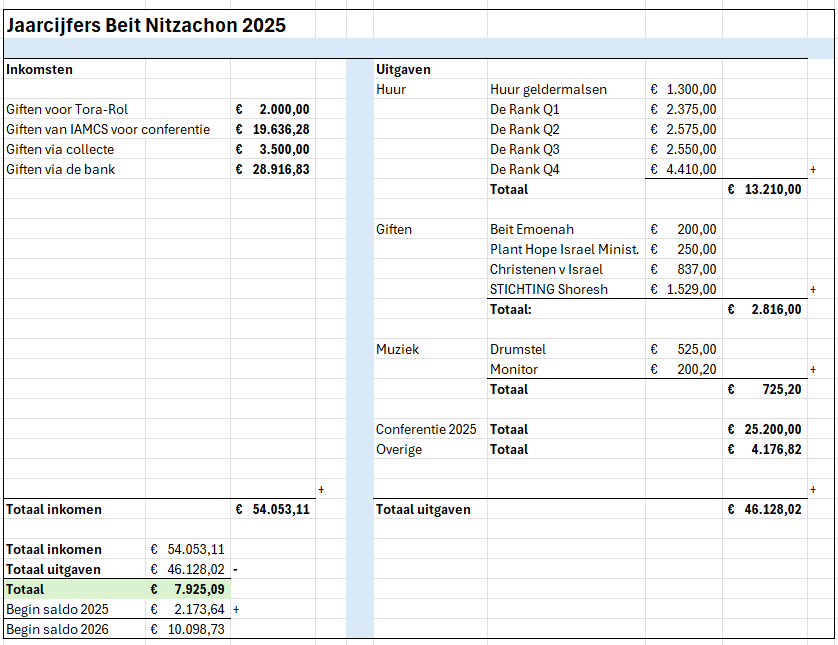Click the Huur geldermalsen cell
Screen dimensions: 838x645
point(548,89)
